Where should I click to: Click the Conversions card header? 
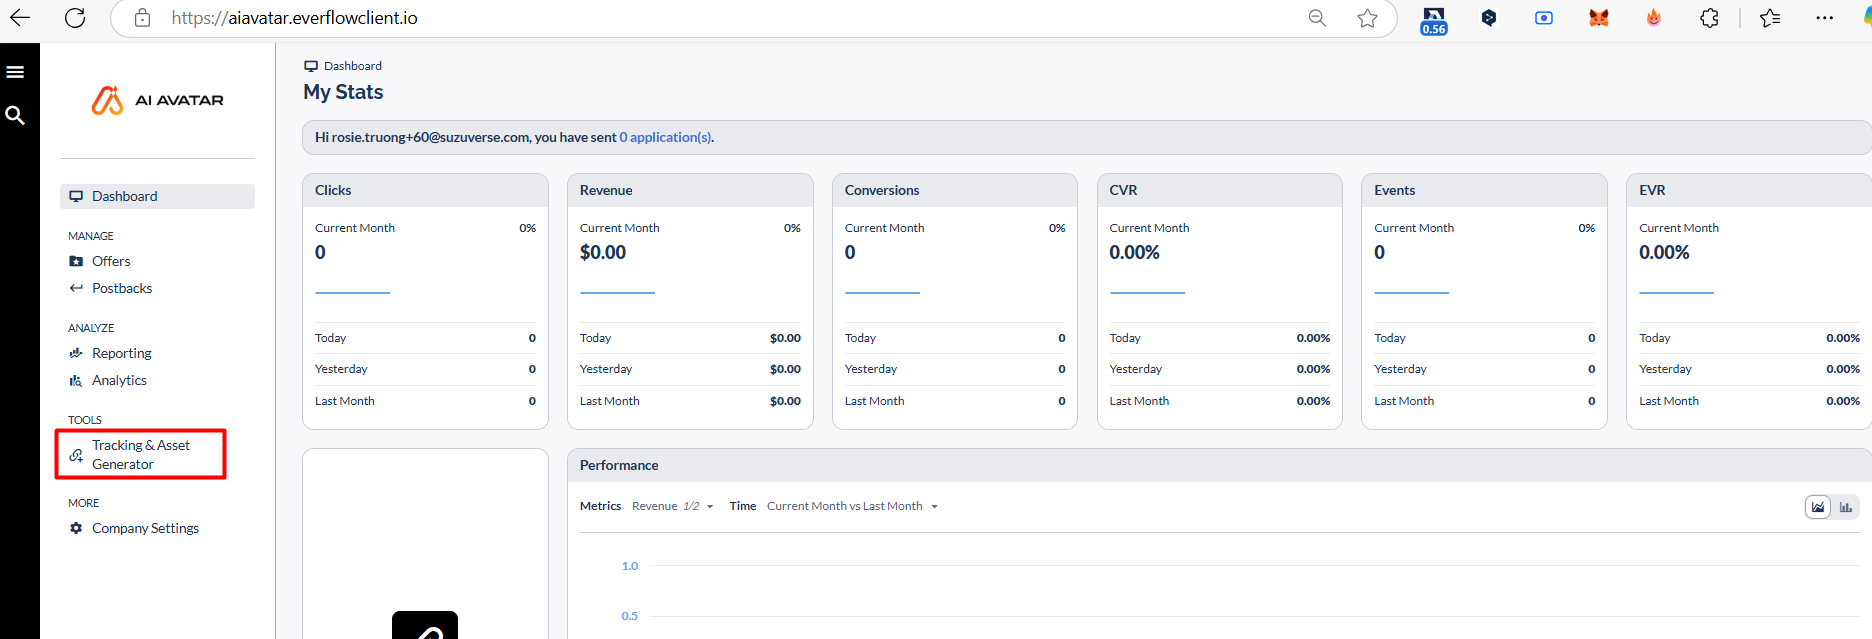pyautogui.click(x=955, y=190)
